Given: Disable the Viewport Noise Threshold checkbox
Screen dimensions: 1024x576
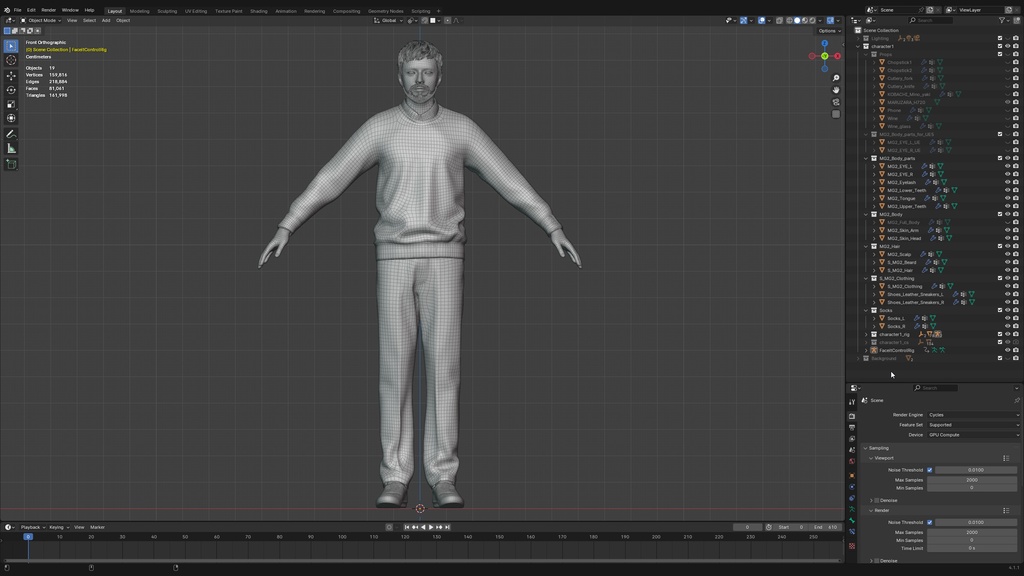Looking at the screenshot, I should [x=929, y=470].
